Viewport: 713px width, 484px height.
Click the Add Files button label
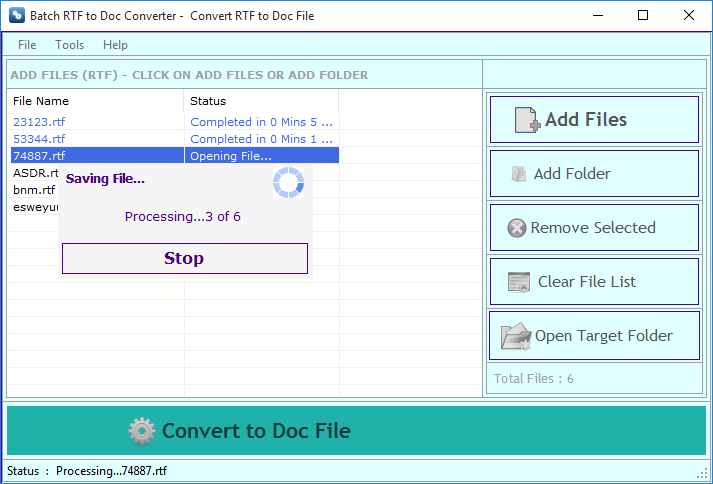586,120
